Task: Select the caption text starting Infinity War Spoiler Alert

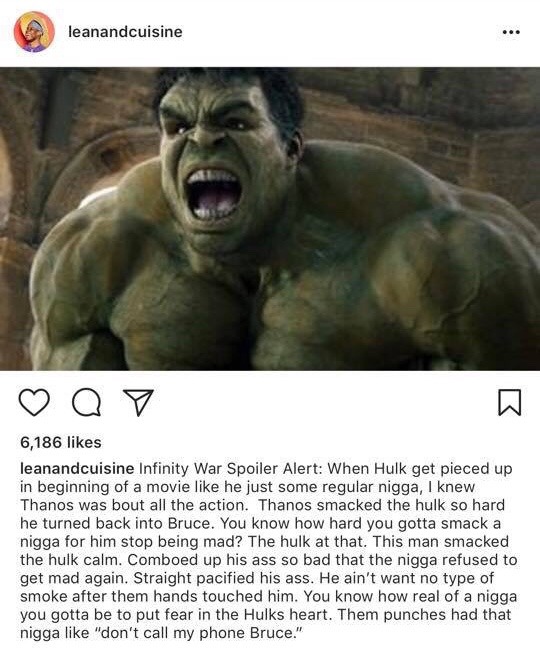Action: (x=268, y=550)
